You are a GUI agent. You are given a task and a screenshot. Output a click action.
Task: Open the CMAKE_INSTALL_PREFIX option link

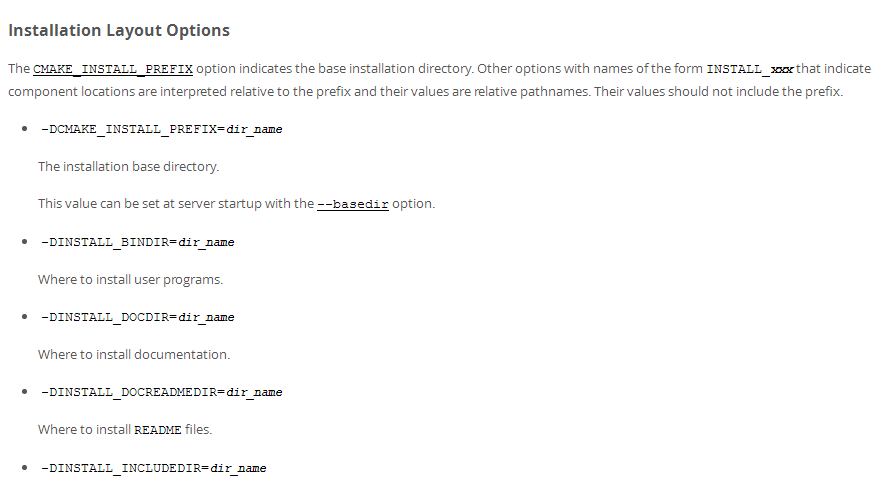113,69
